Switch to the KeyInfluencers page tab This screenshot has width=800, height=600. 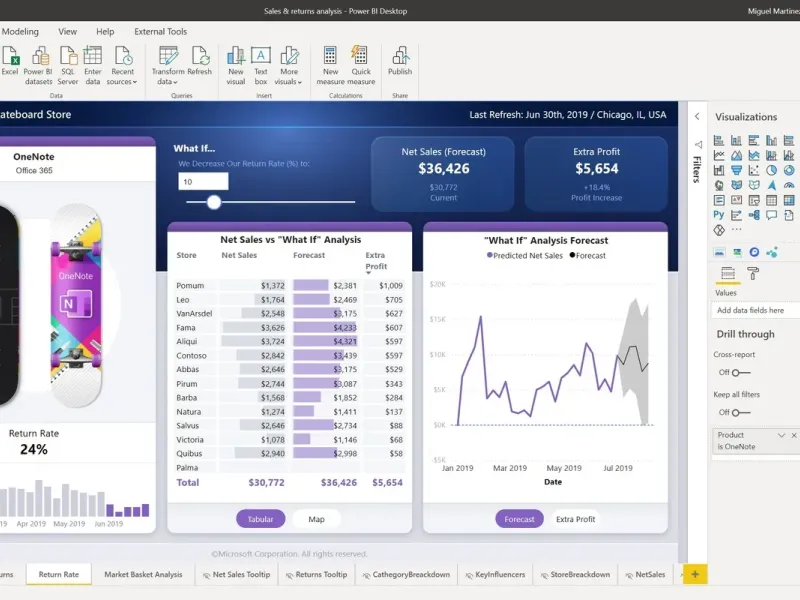click(x=495, y=574)
